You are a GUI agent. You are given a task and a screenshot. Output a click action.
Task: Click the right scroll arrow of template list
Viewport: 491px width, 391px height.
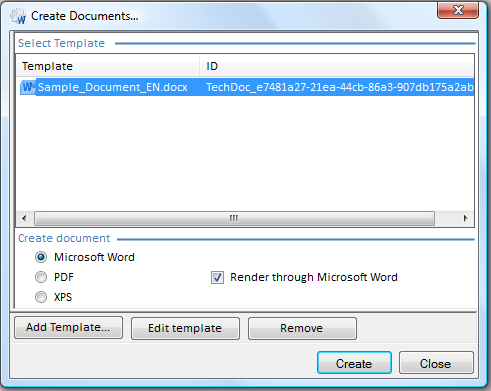[x=465, y=219]
